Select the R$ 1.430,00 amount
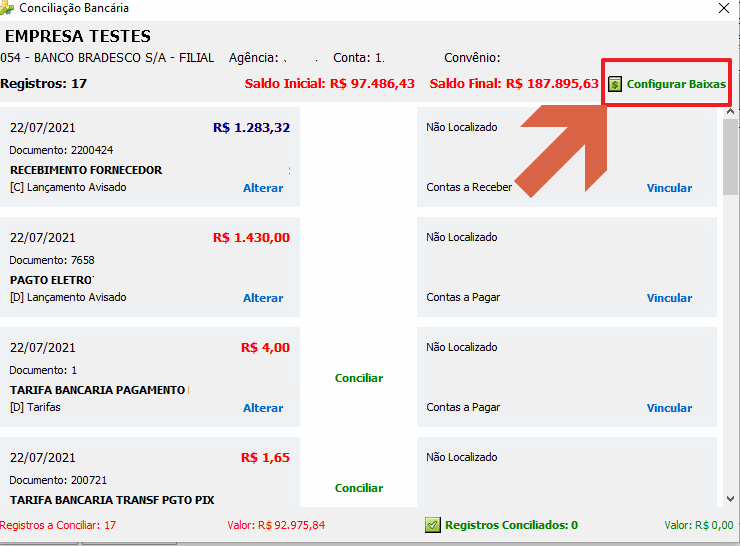This screenshot has height=546, width=740. click(x=251, y=237)
